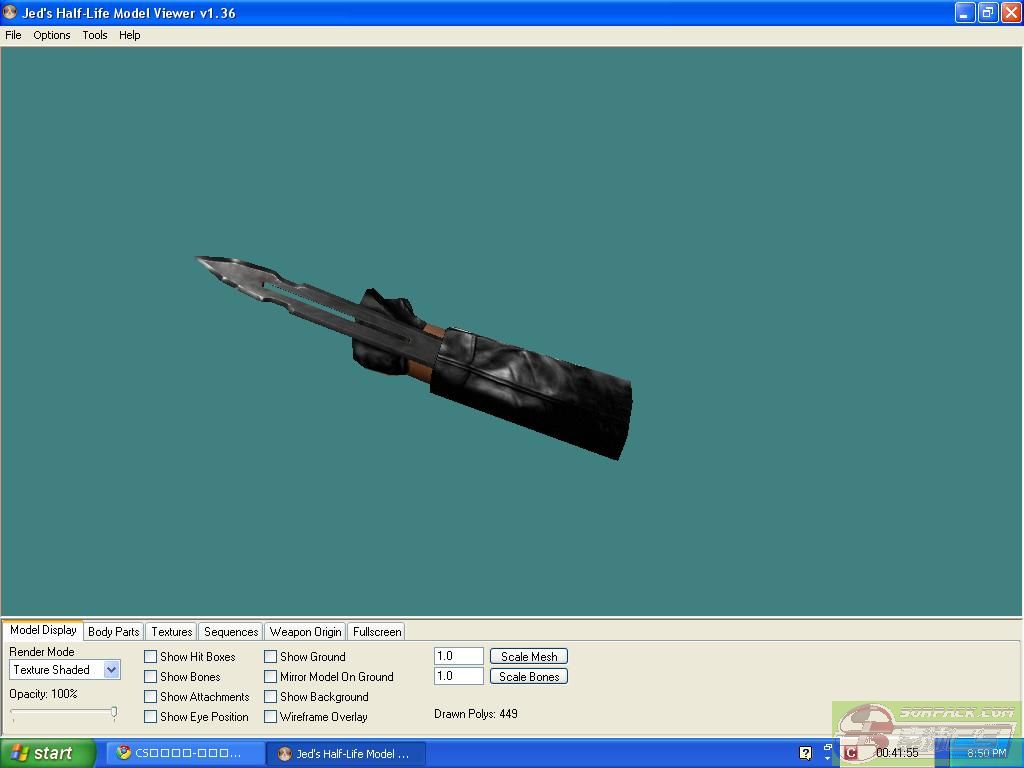Click the knife model in the viewport

414,358
